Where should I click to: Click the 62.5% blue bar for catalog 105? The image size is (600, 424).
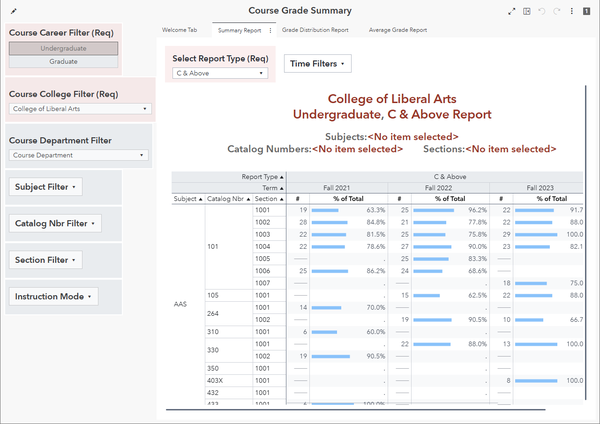[427, 295]
